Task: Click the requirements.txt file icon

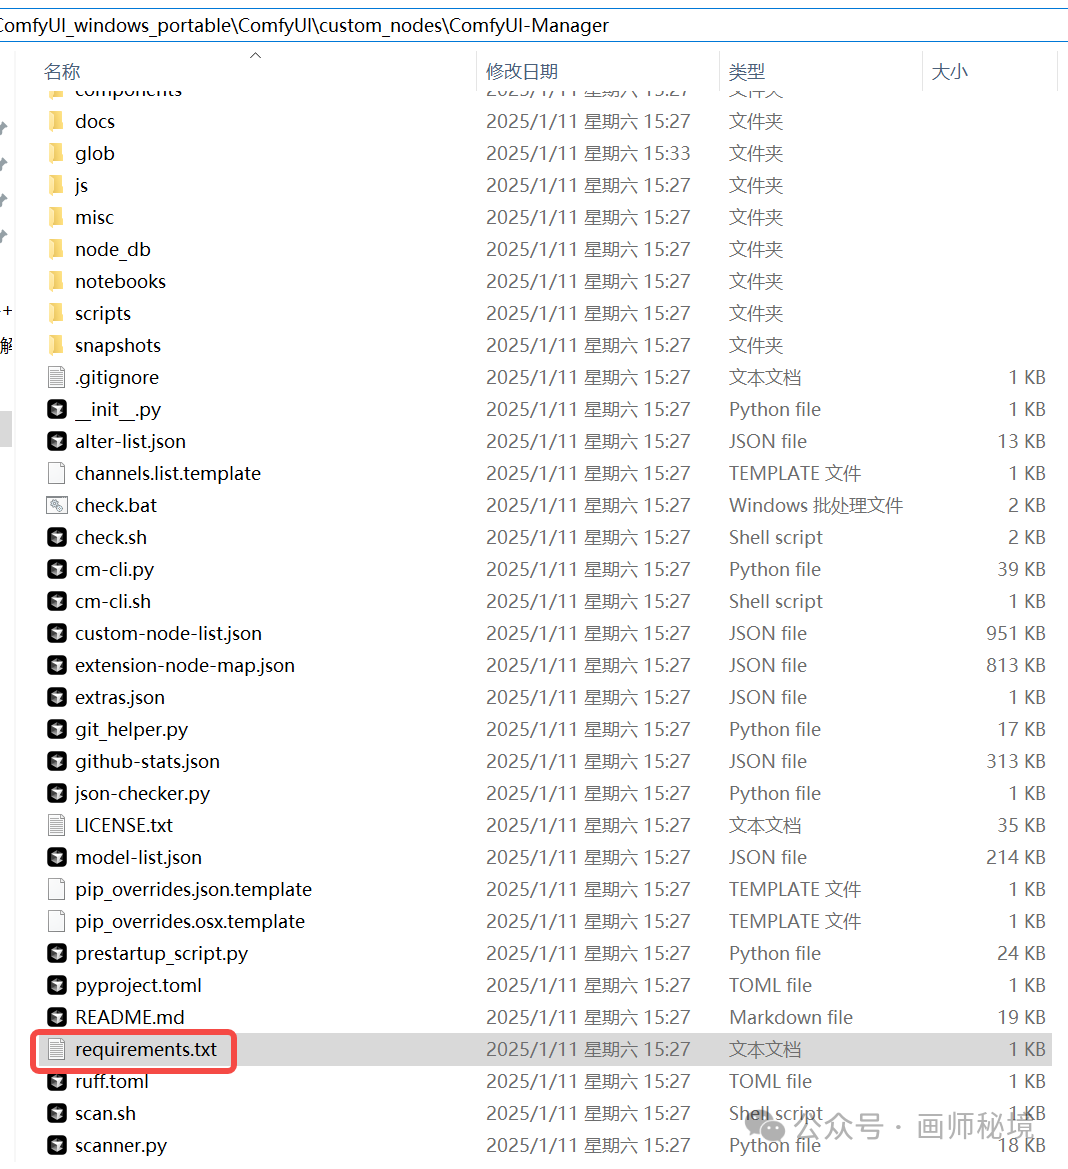Action: coord(57,1050)
